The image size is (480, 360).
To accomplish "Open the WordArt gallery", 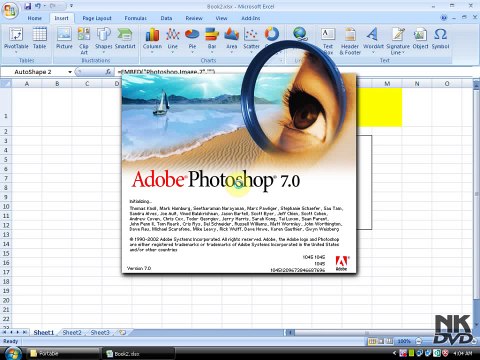I will [373, 40].
